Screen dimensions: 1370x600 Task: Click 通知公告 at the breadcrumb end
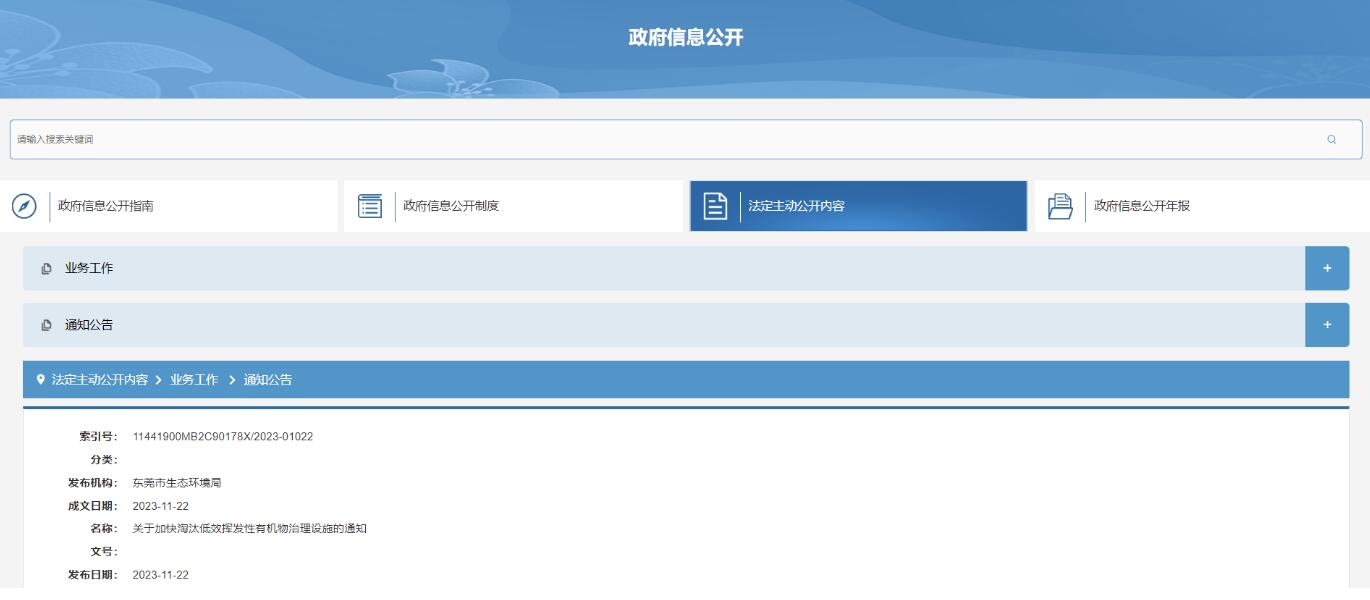click(x=268, y=380)
